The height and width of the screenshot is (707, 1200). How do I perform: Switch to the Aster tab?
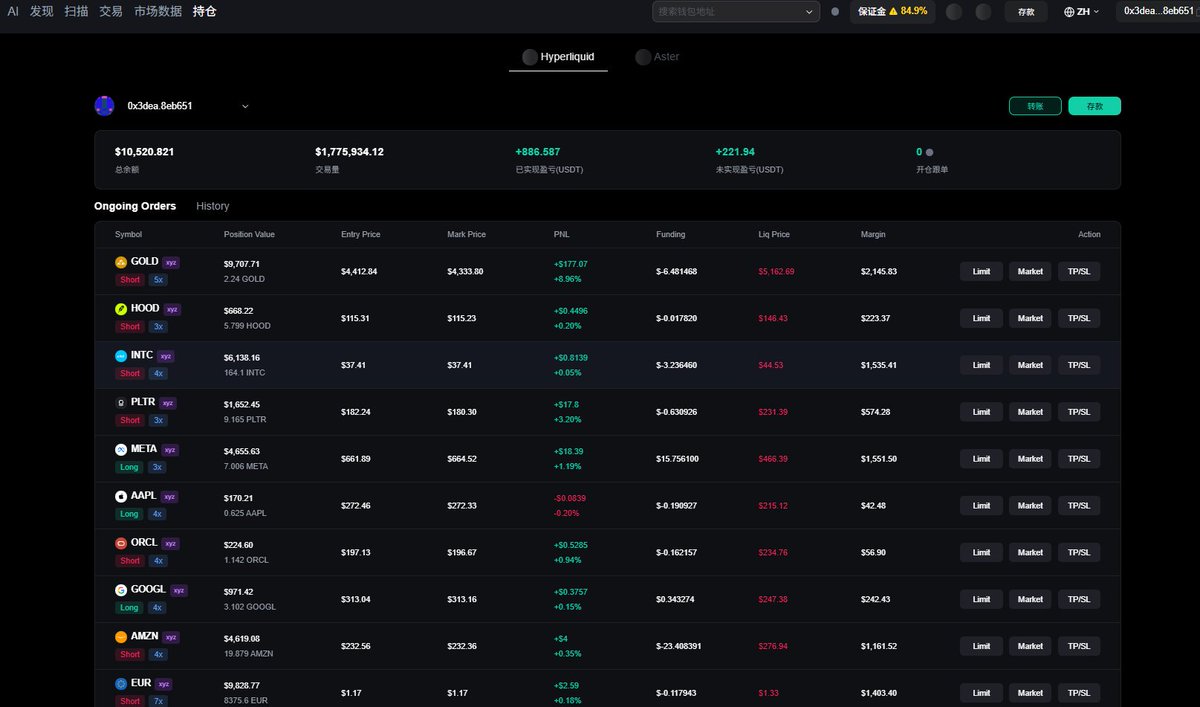click(657, 57)
